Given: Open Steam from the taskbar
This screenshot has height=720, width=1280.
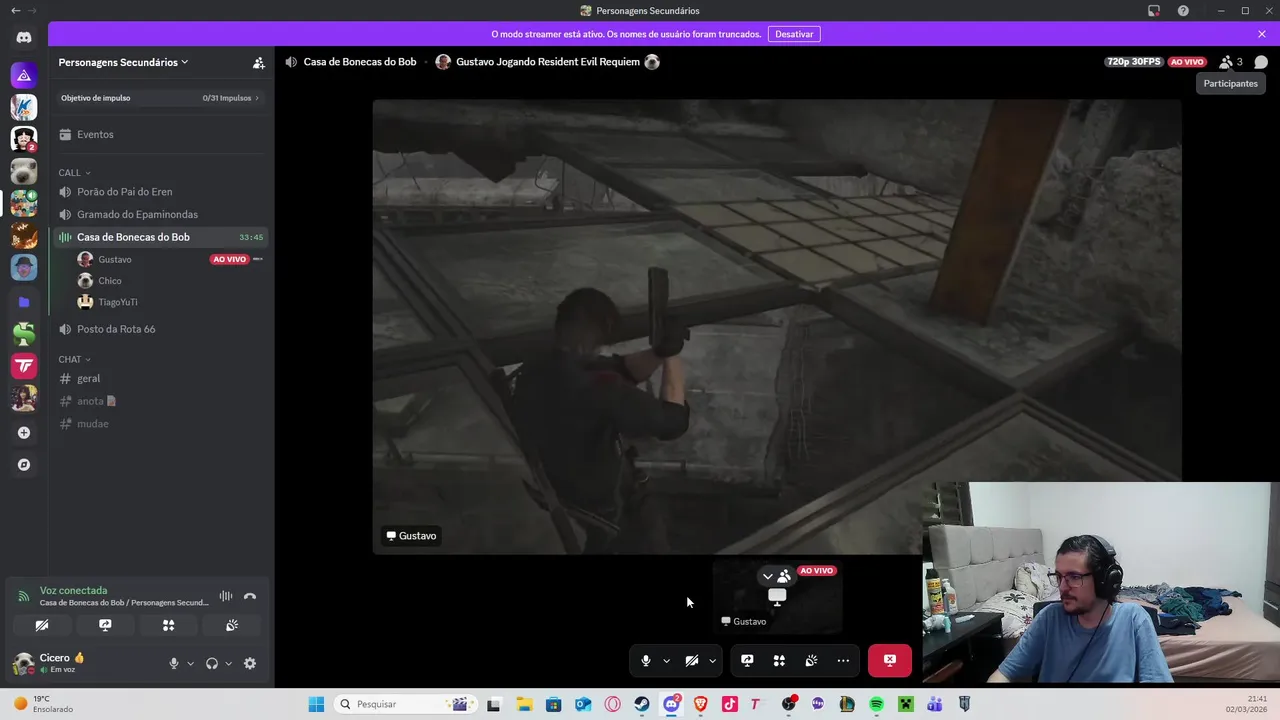Looking at the screenshot, I should (642, 704).
